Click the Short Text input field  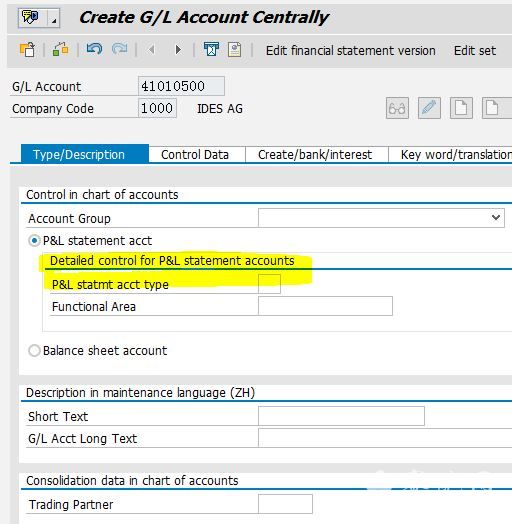341,416
